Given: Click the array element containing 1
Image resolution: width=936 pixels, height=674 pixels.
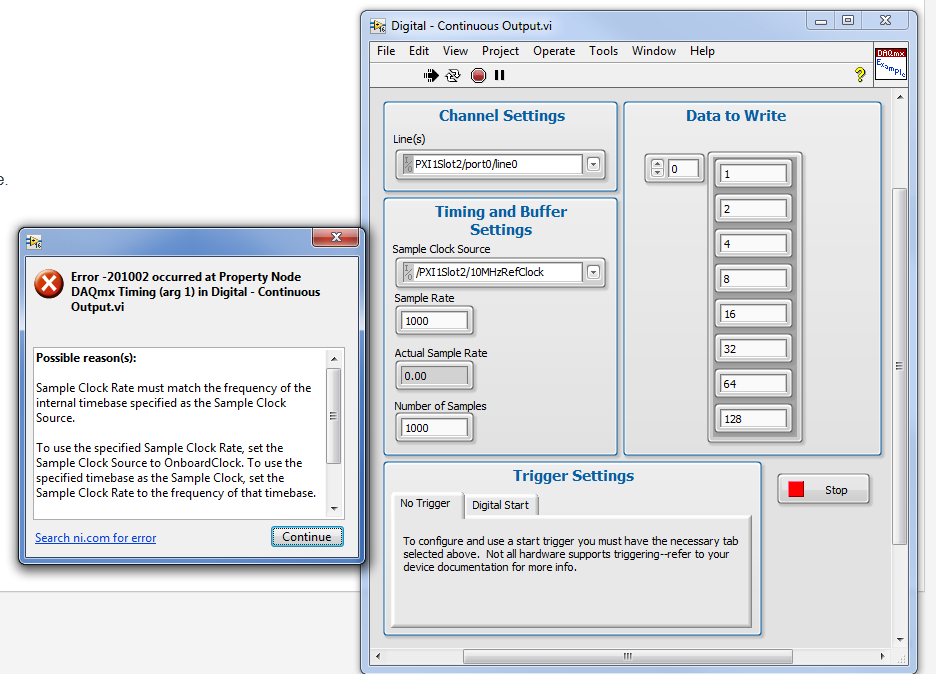Looking at the screenshot, I should [x=753, y=174].
